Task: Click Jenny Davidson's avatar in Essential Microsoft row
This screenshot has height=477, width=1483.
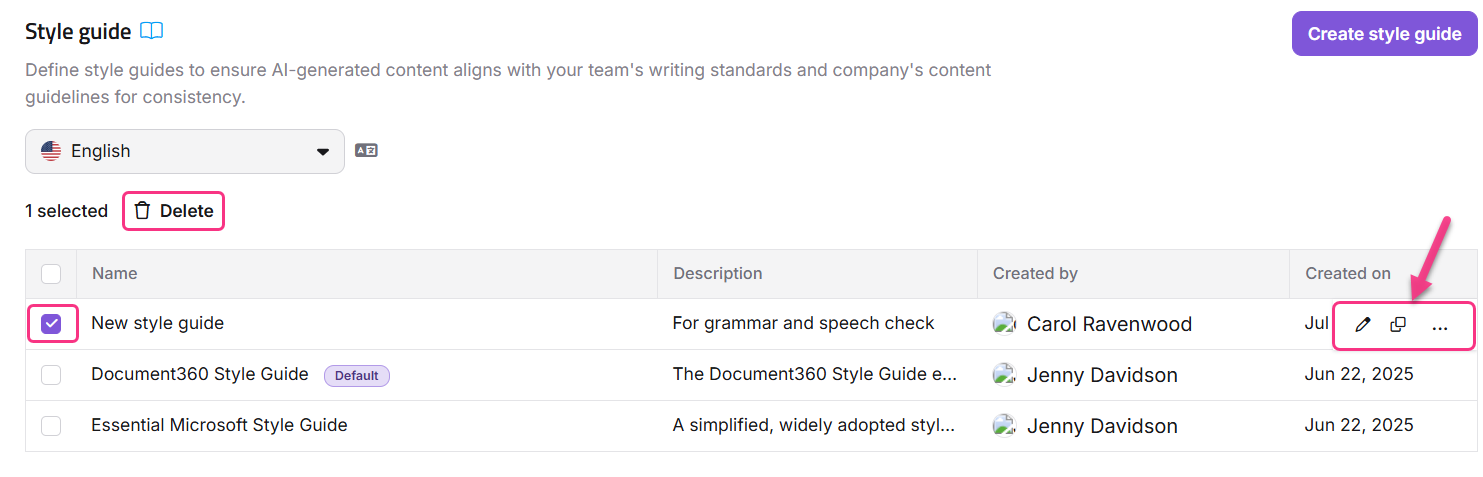Action: (x=1004, y=425)
